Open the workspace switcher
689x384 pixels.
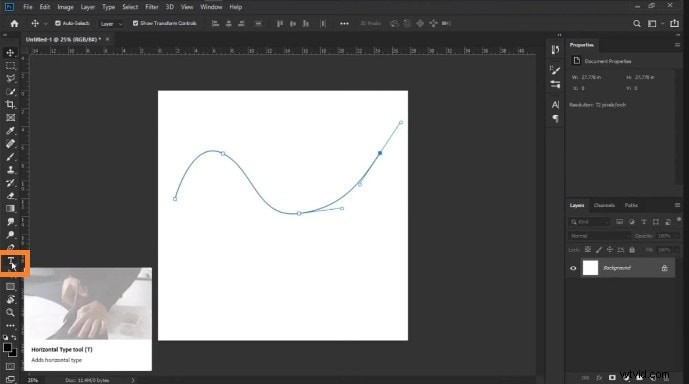click(653, 24)
